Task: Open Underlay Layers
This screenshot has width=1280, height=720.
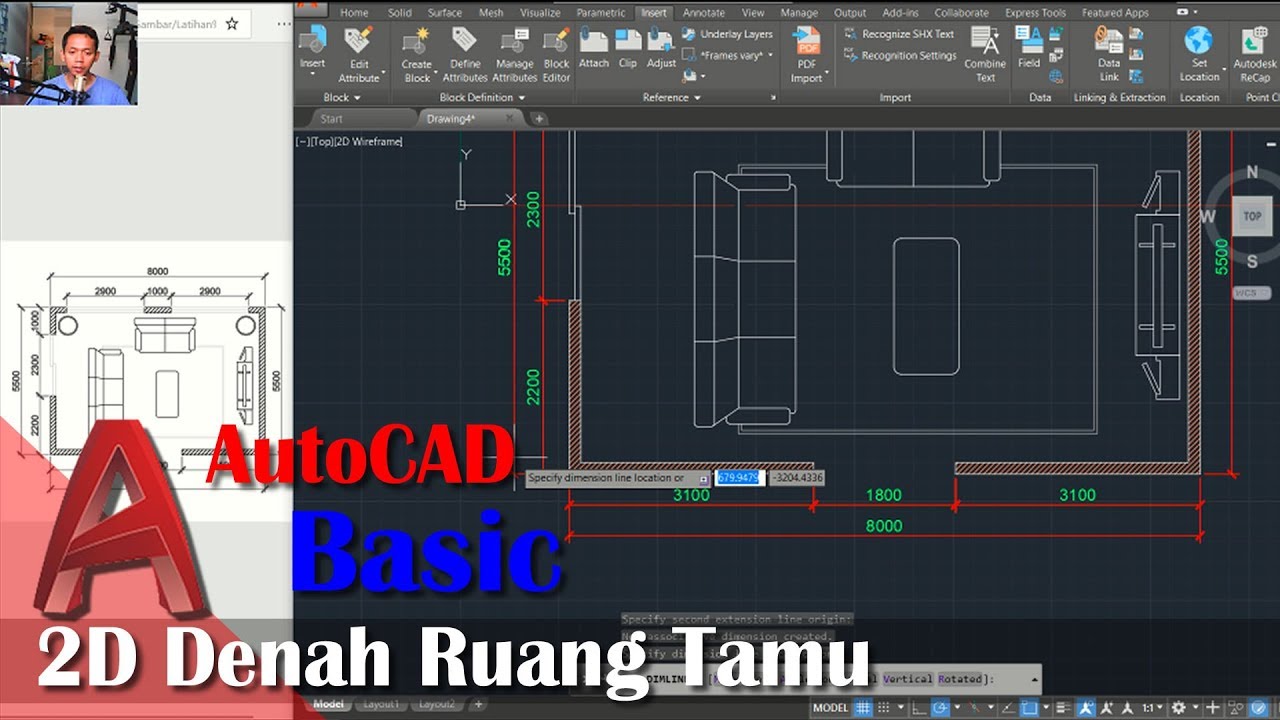Action: pos(728,34)
